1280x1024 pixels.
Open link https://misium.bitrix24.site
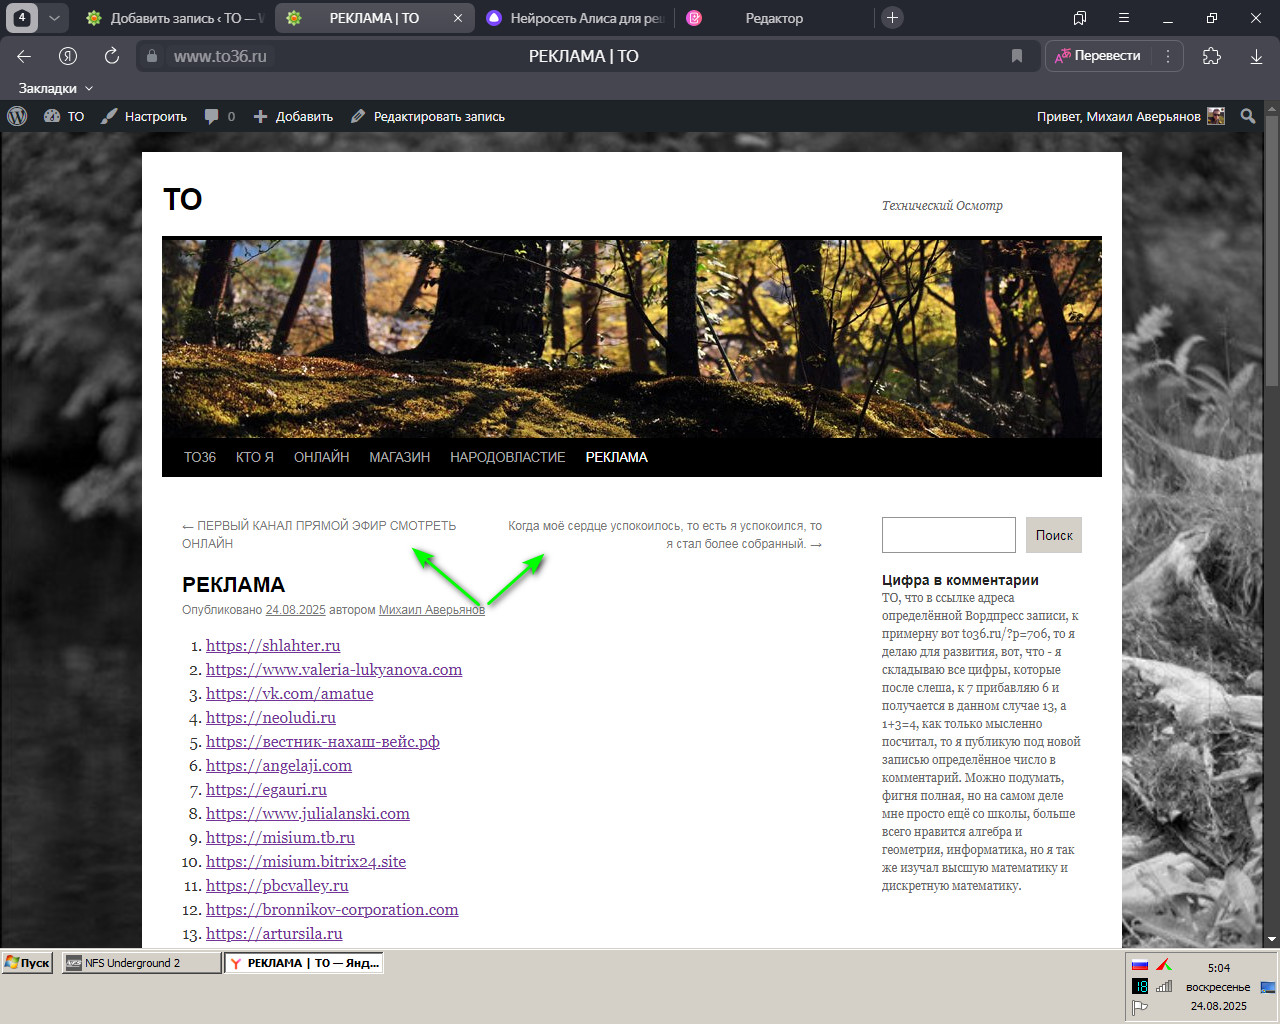tap(306, 862)
